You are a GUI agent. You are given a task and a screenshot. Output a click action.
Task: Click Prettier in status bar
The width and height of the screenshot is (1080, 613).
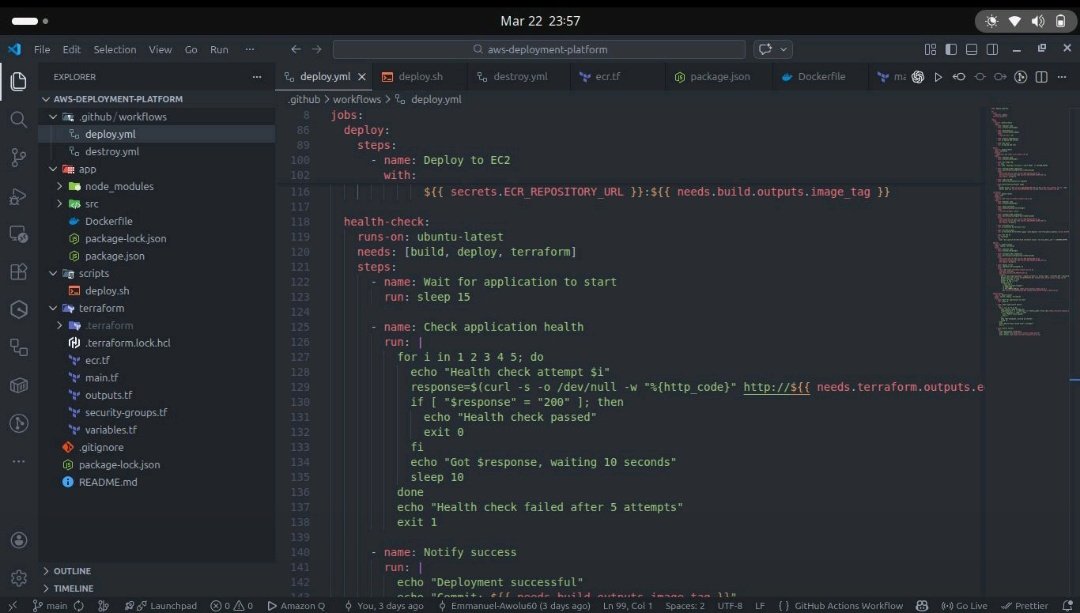1024,606
